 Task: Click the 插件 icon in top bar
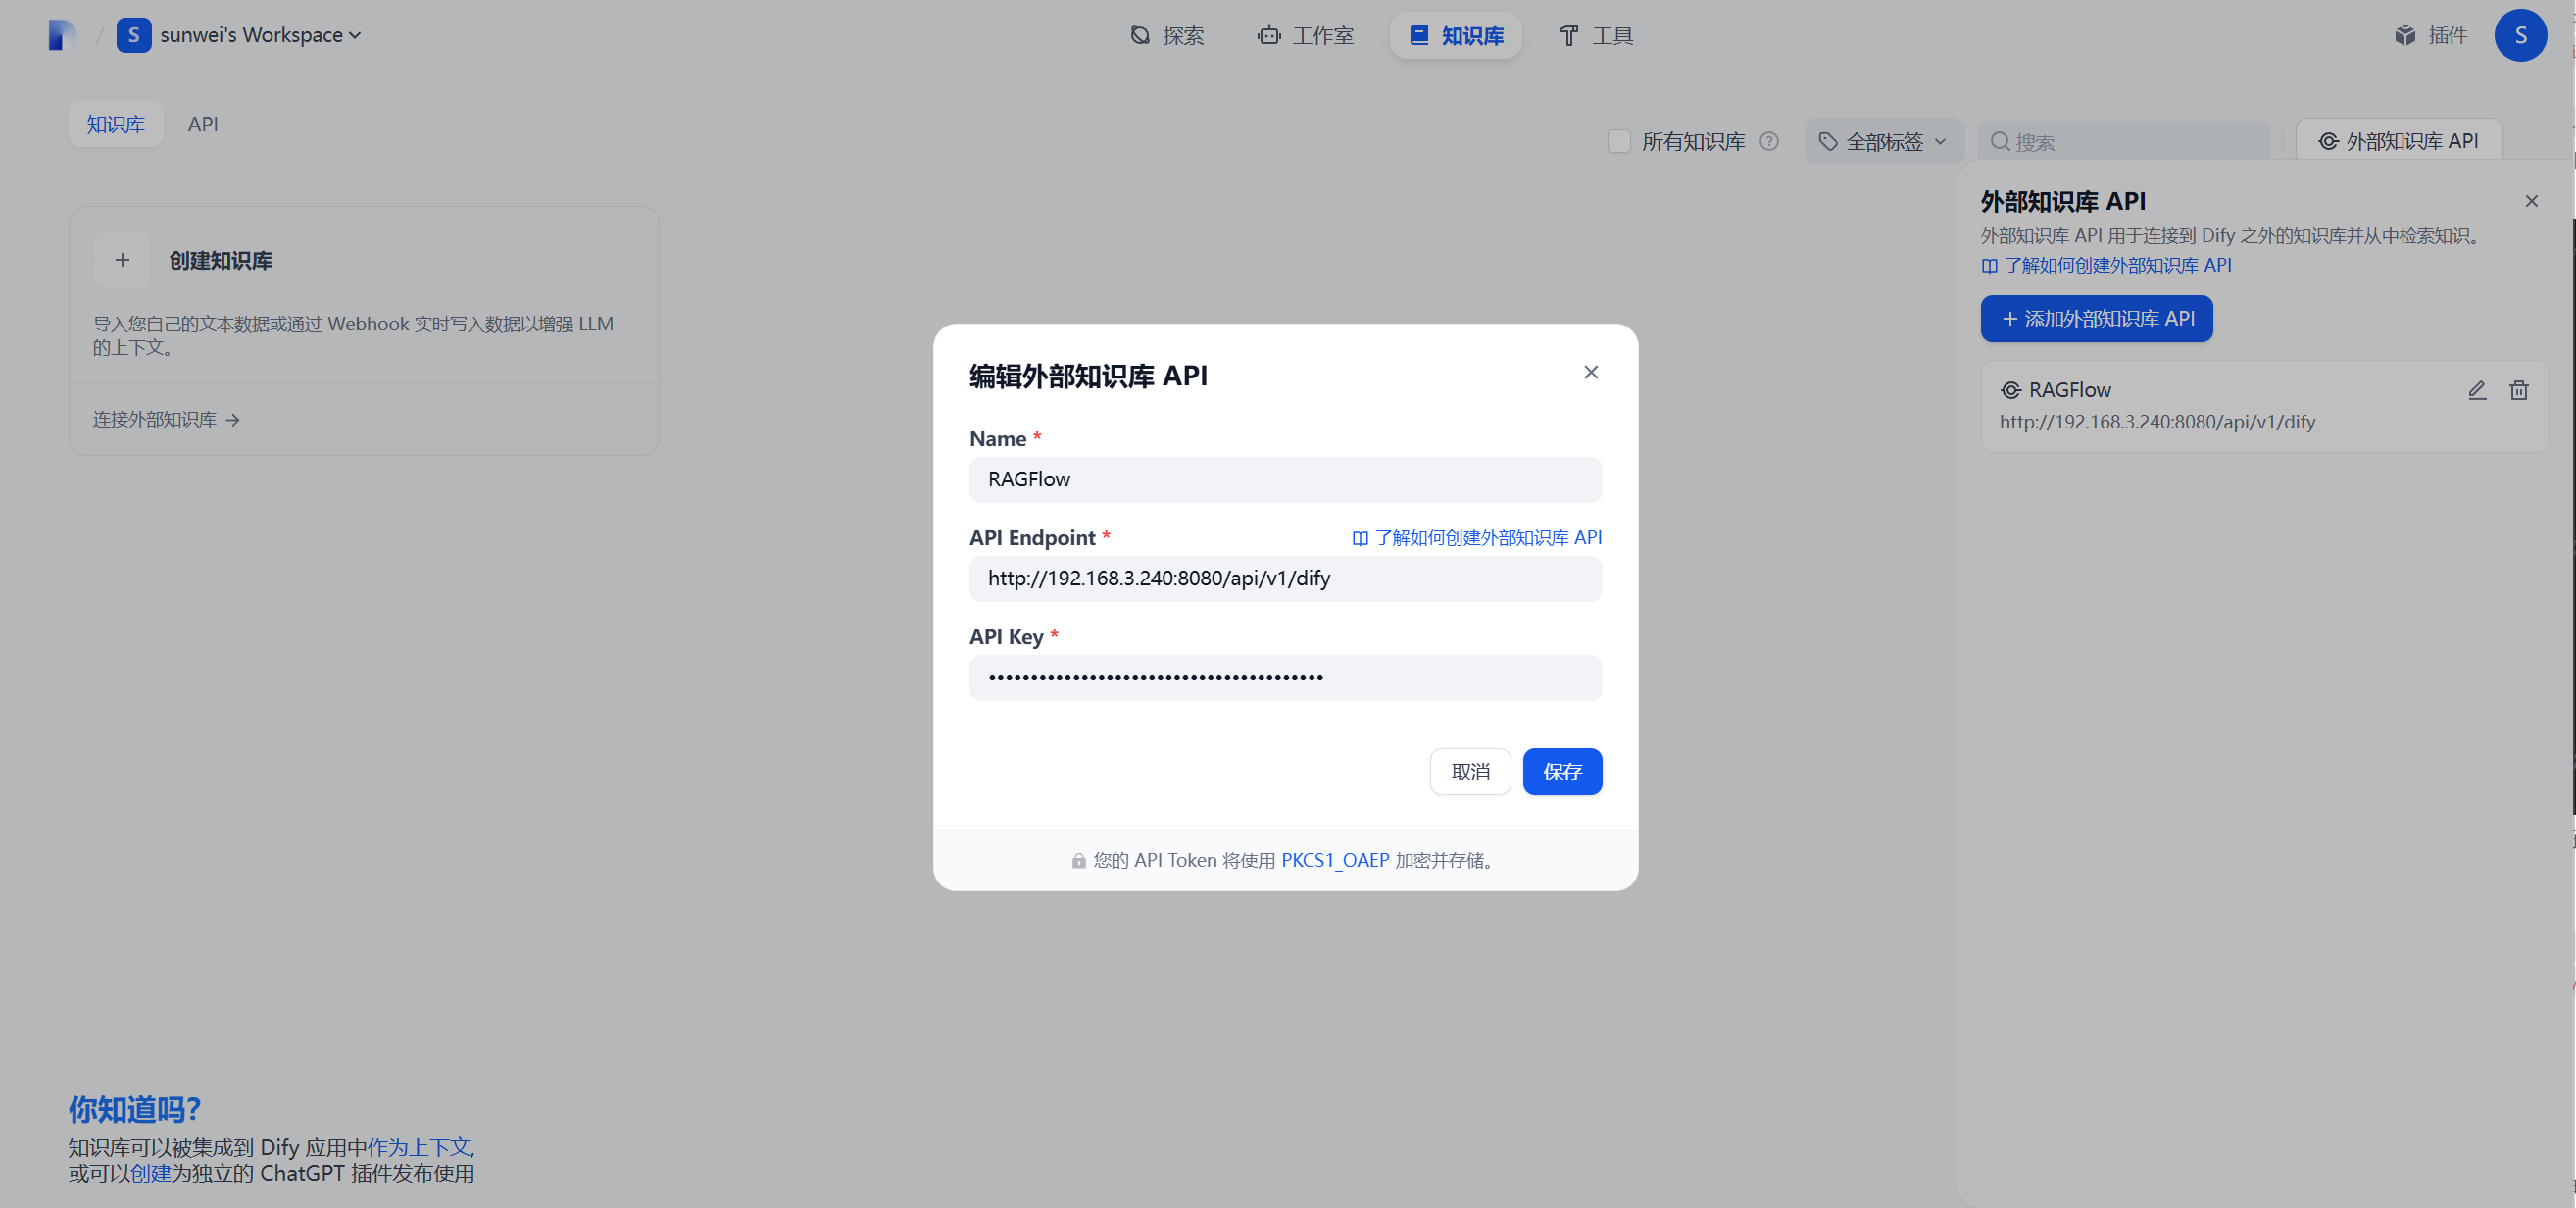(x=2405, y=35)
